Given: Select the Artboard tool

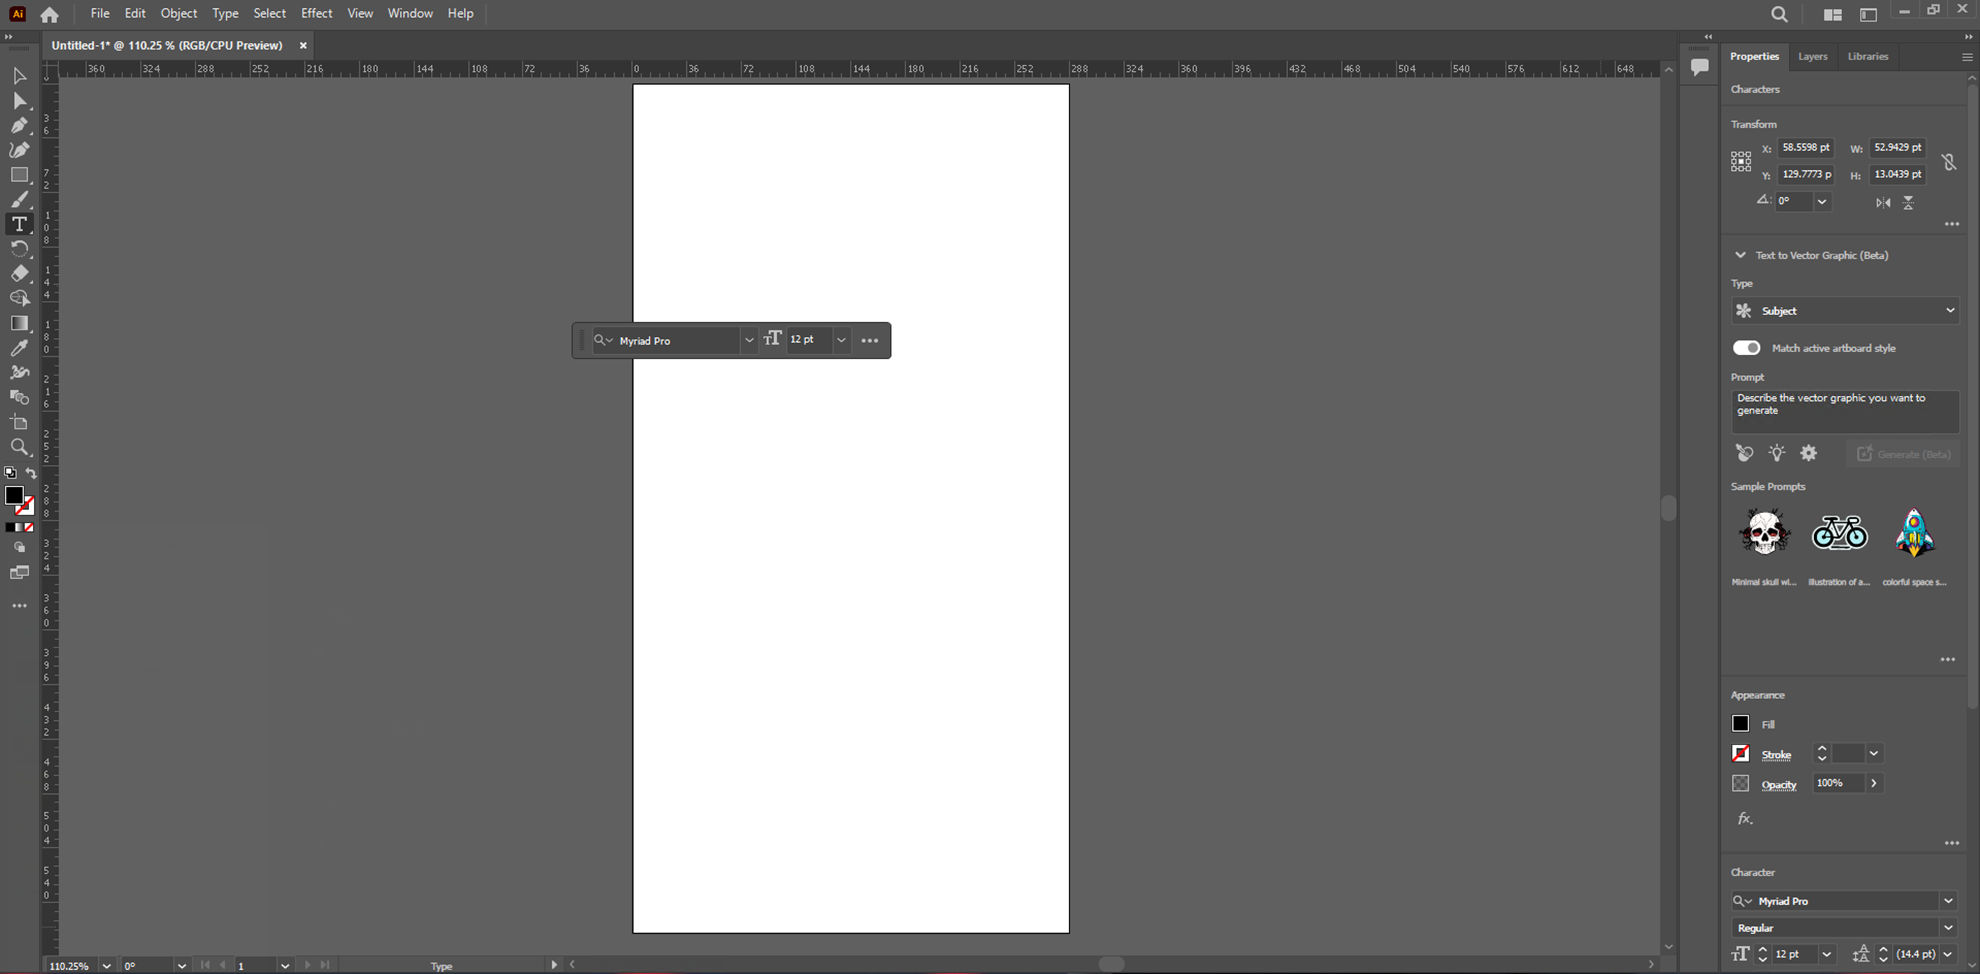Looking at the screenshot, I should click(19, 422).
